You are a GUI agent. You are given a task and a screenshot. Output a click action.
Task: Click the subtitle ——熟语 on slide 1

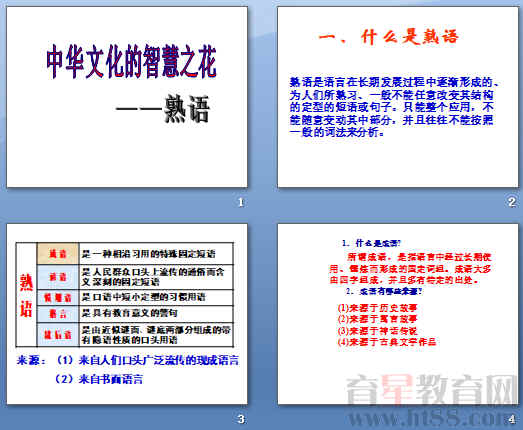click(163, 109)
